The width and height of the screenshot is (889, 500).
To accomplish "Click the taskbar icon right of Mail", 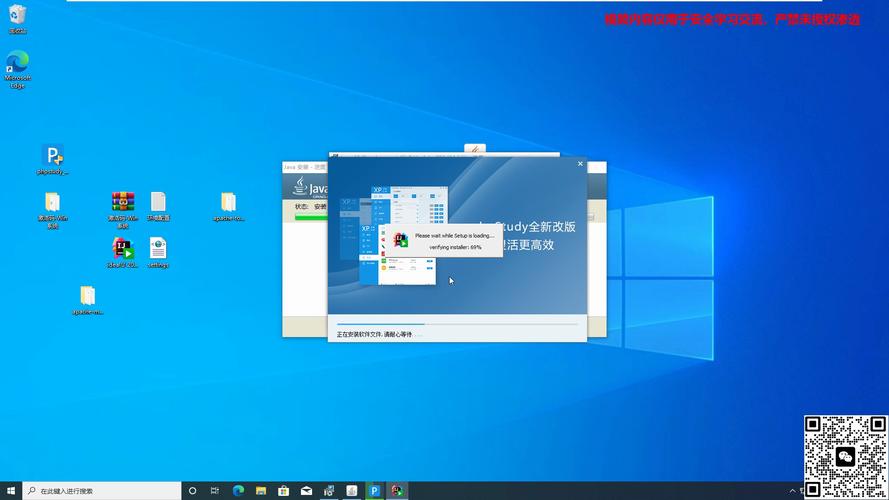I will coord(329,491).
